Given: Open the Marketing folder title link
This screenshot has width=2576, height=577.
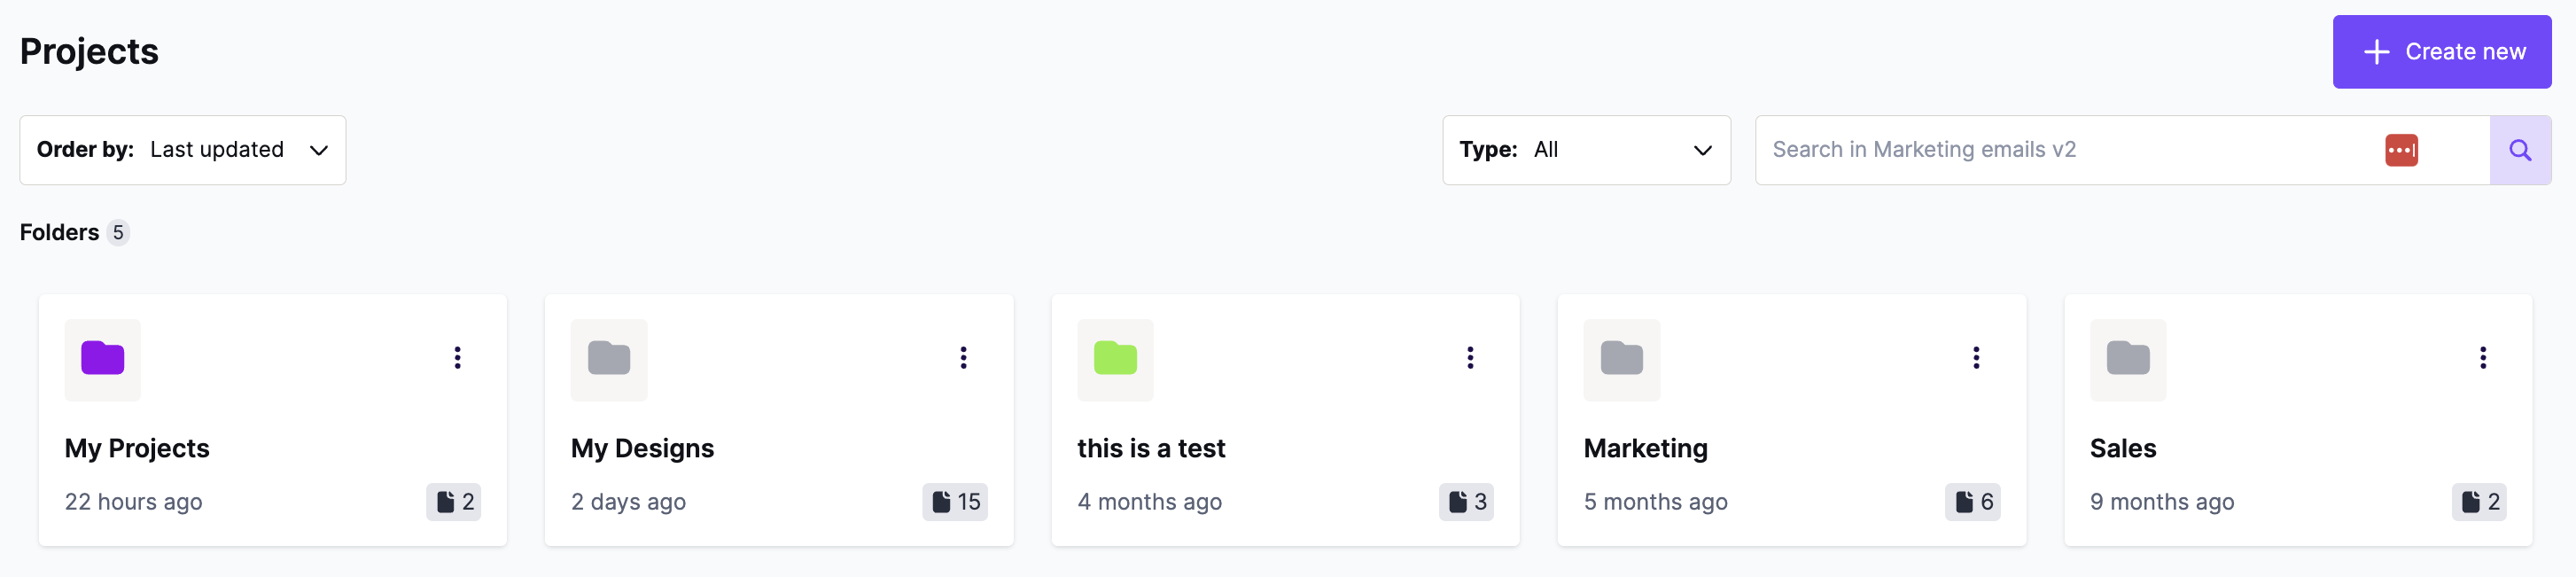Looking at the screenshot, I should click(1646, 448).
